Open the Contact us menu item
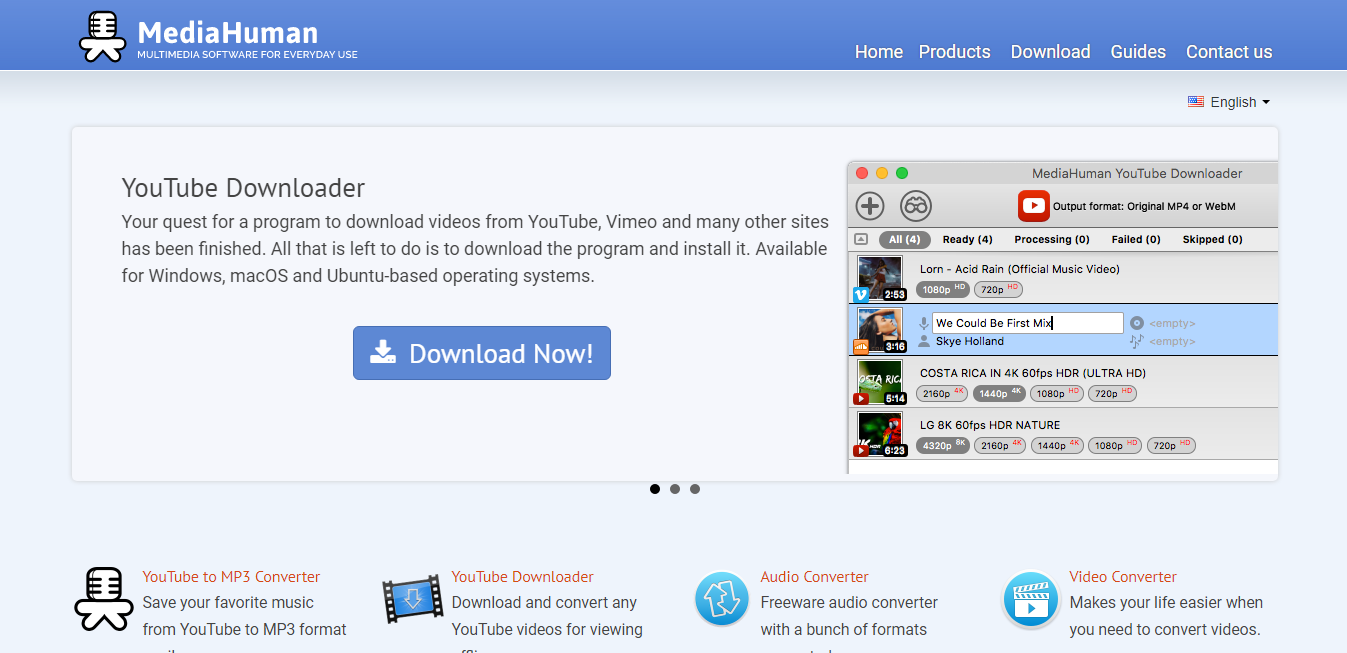The height and width of the screenshot is (653, 1347). 1229,52
